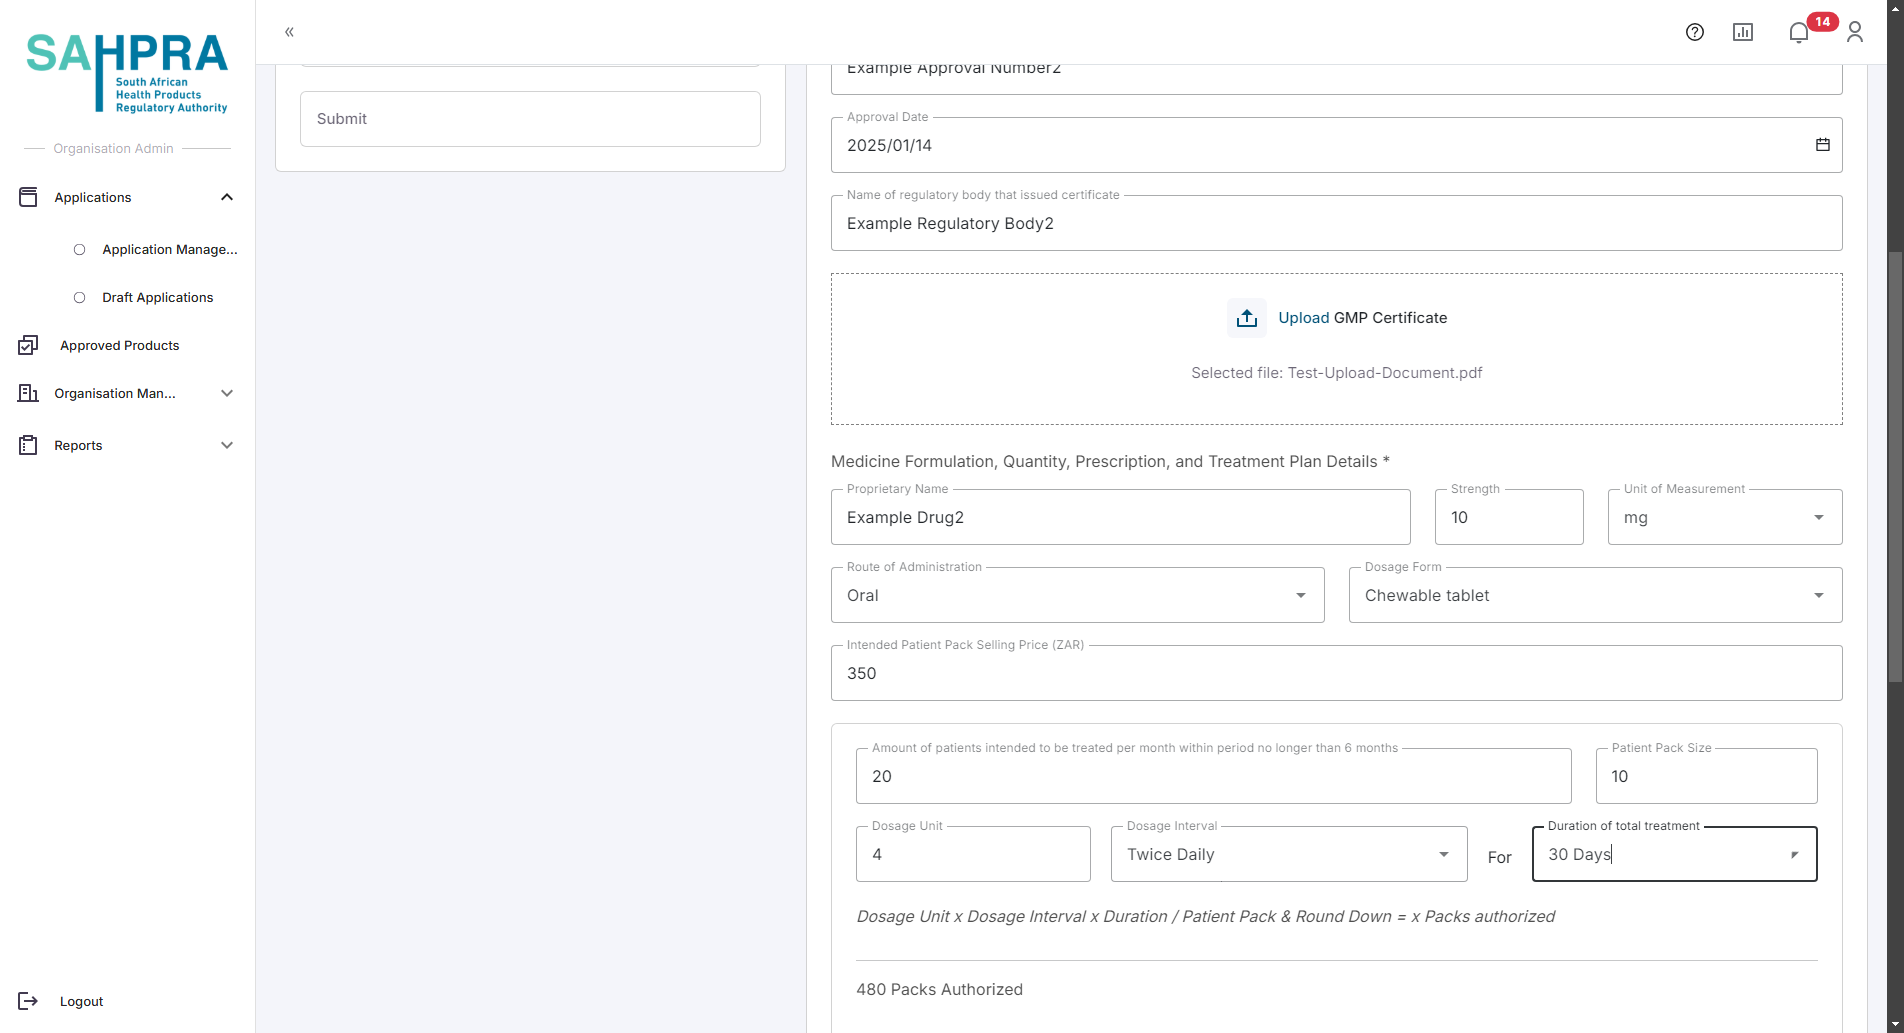Open the Approved Products page
This screenshot has width=1904, height=1033.
pos(119,346)
